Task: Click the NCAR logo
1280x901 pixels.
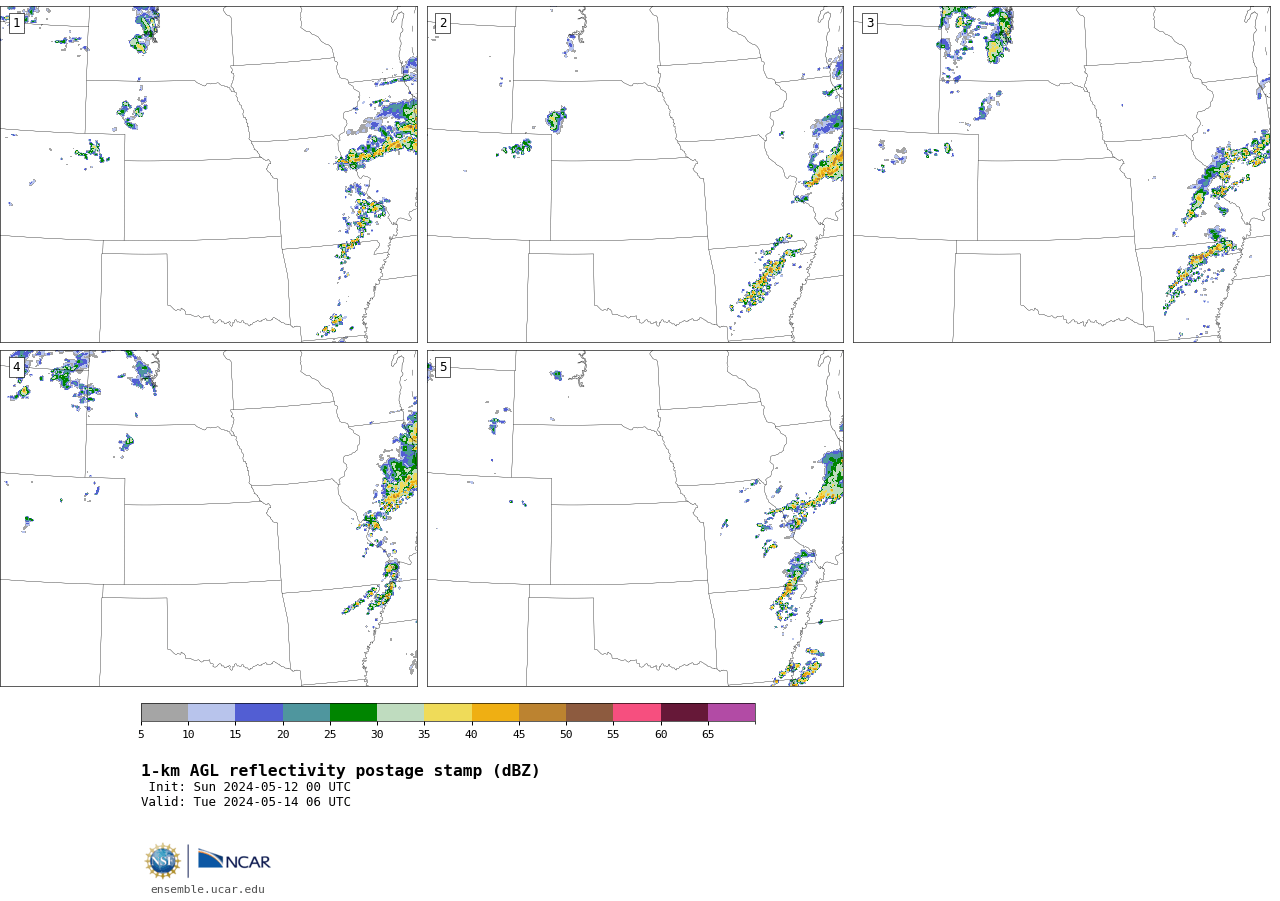Action: pos(234,860)
